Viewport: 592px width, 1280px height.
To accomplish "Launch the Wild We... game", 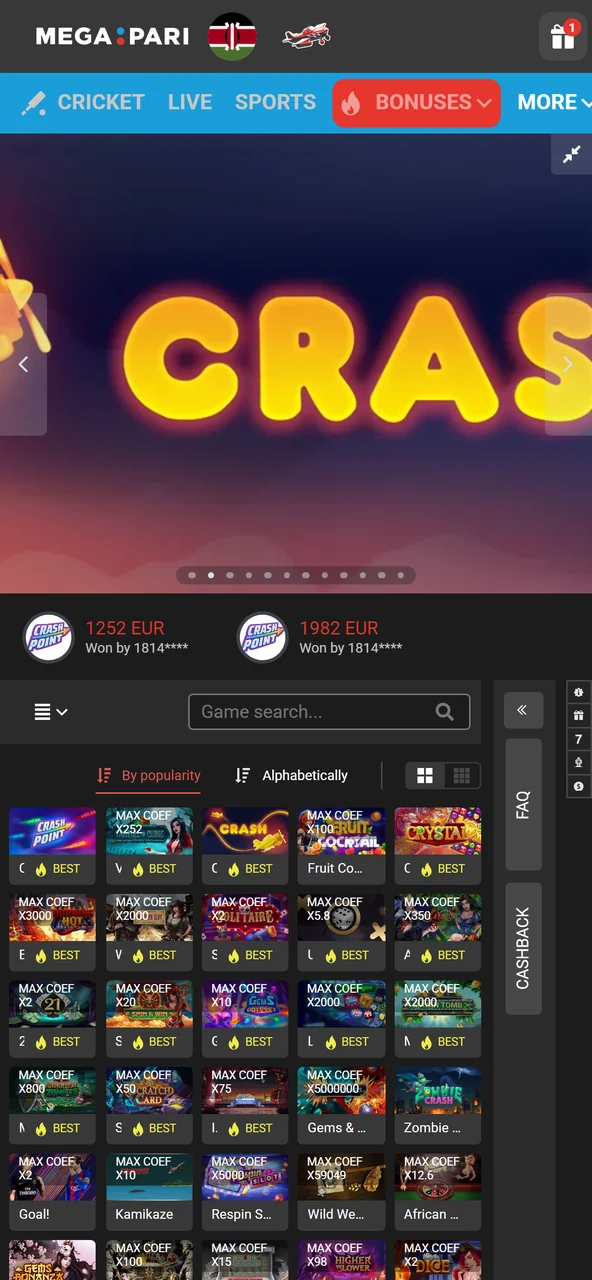I will click(341, 1191).
